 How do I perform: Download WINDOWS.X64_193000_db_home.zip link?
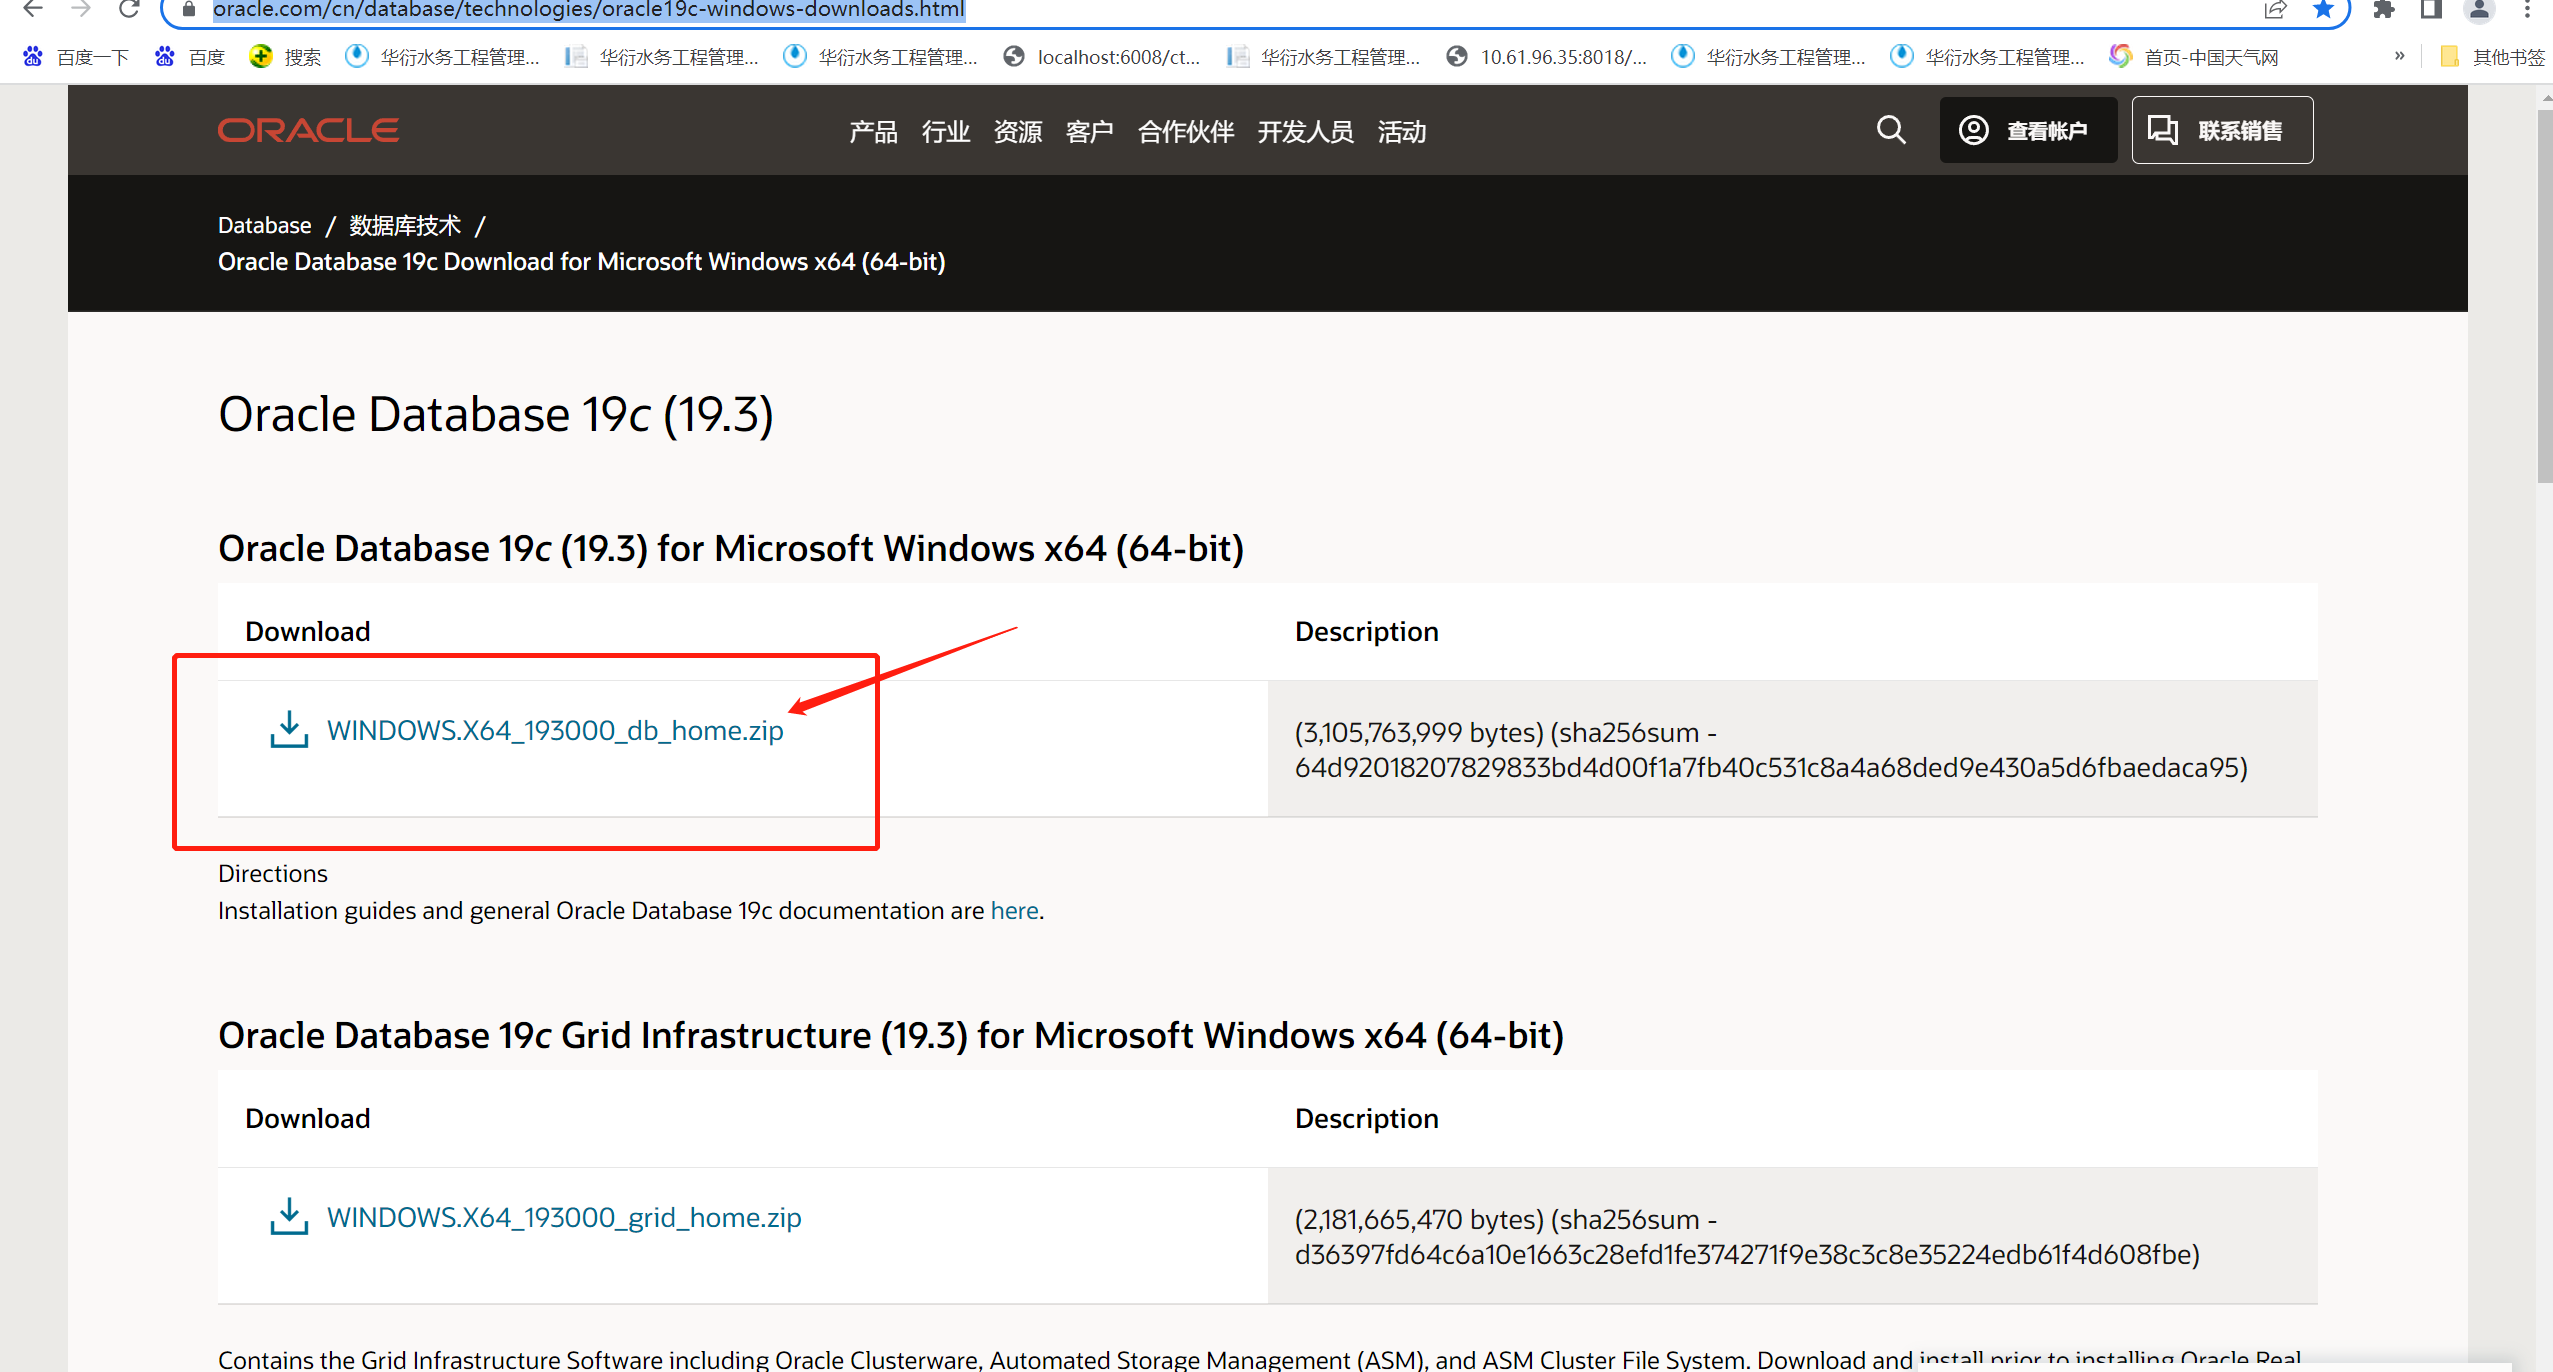tap(555, 730)
